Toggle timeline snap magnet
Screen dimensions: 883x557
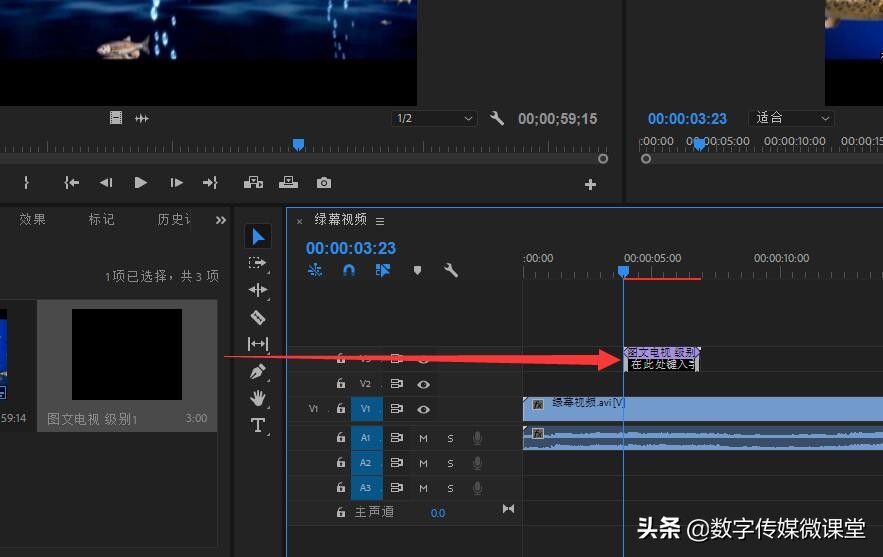coord(349,270)
